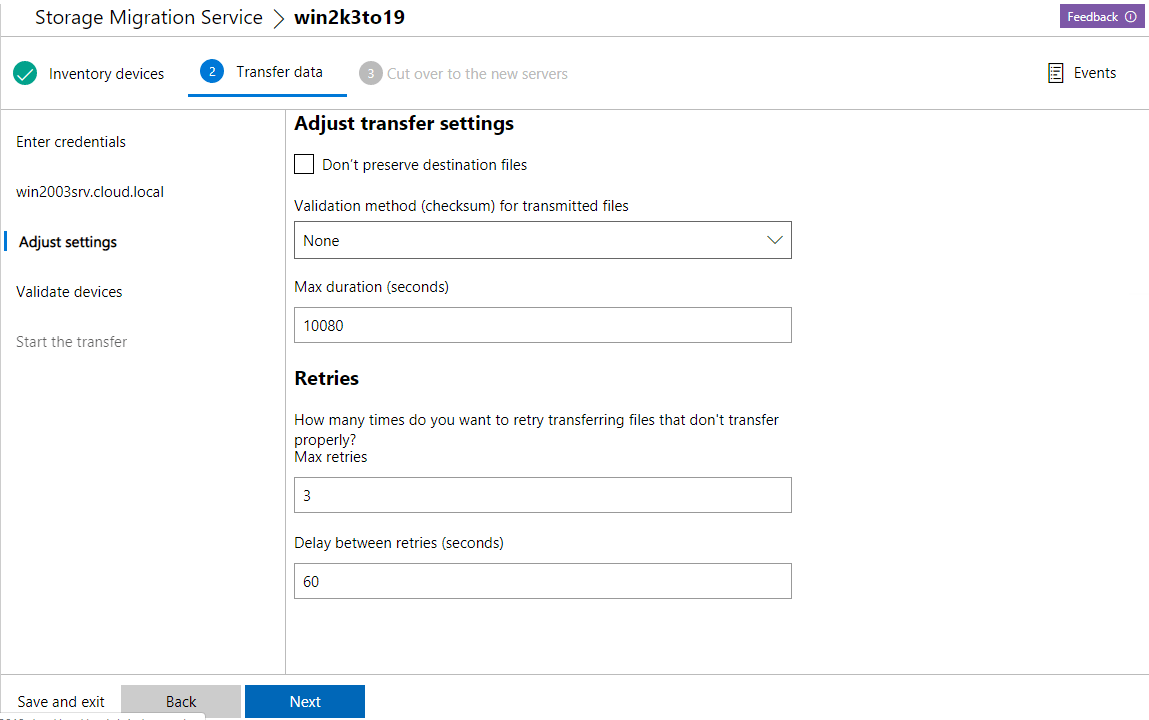This screenshot has width=1149, height=720.
Task: Expand the Validation method dropdown arrow
Action: click(x=774, y=240)
